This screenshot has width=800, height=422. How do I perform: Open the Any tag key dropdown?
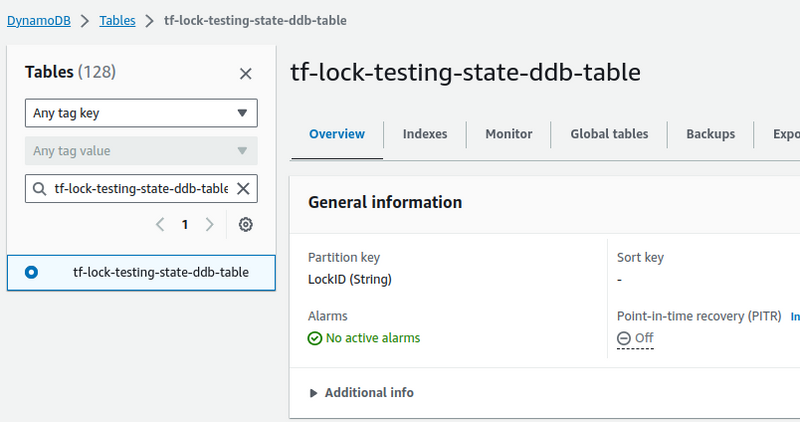[x=141, y=113]
